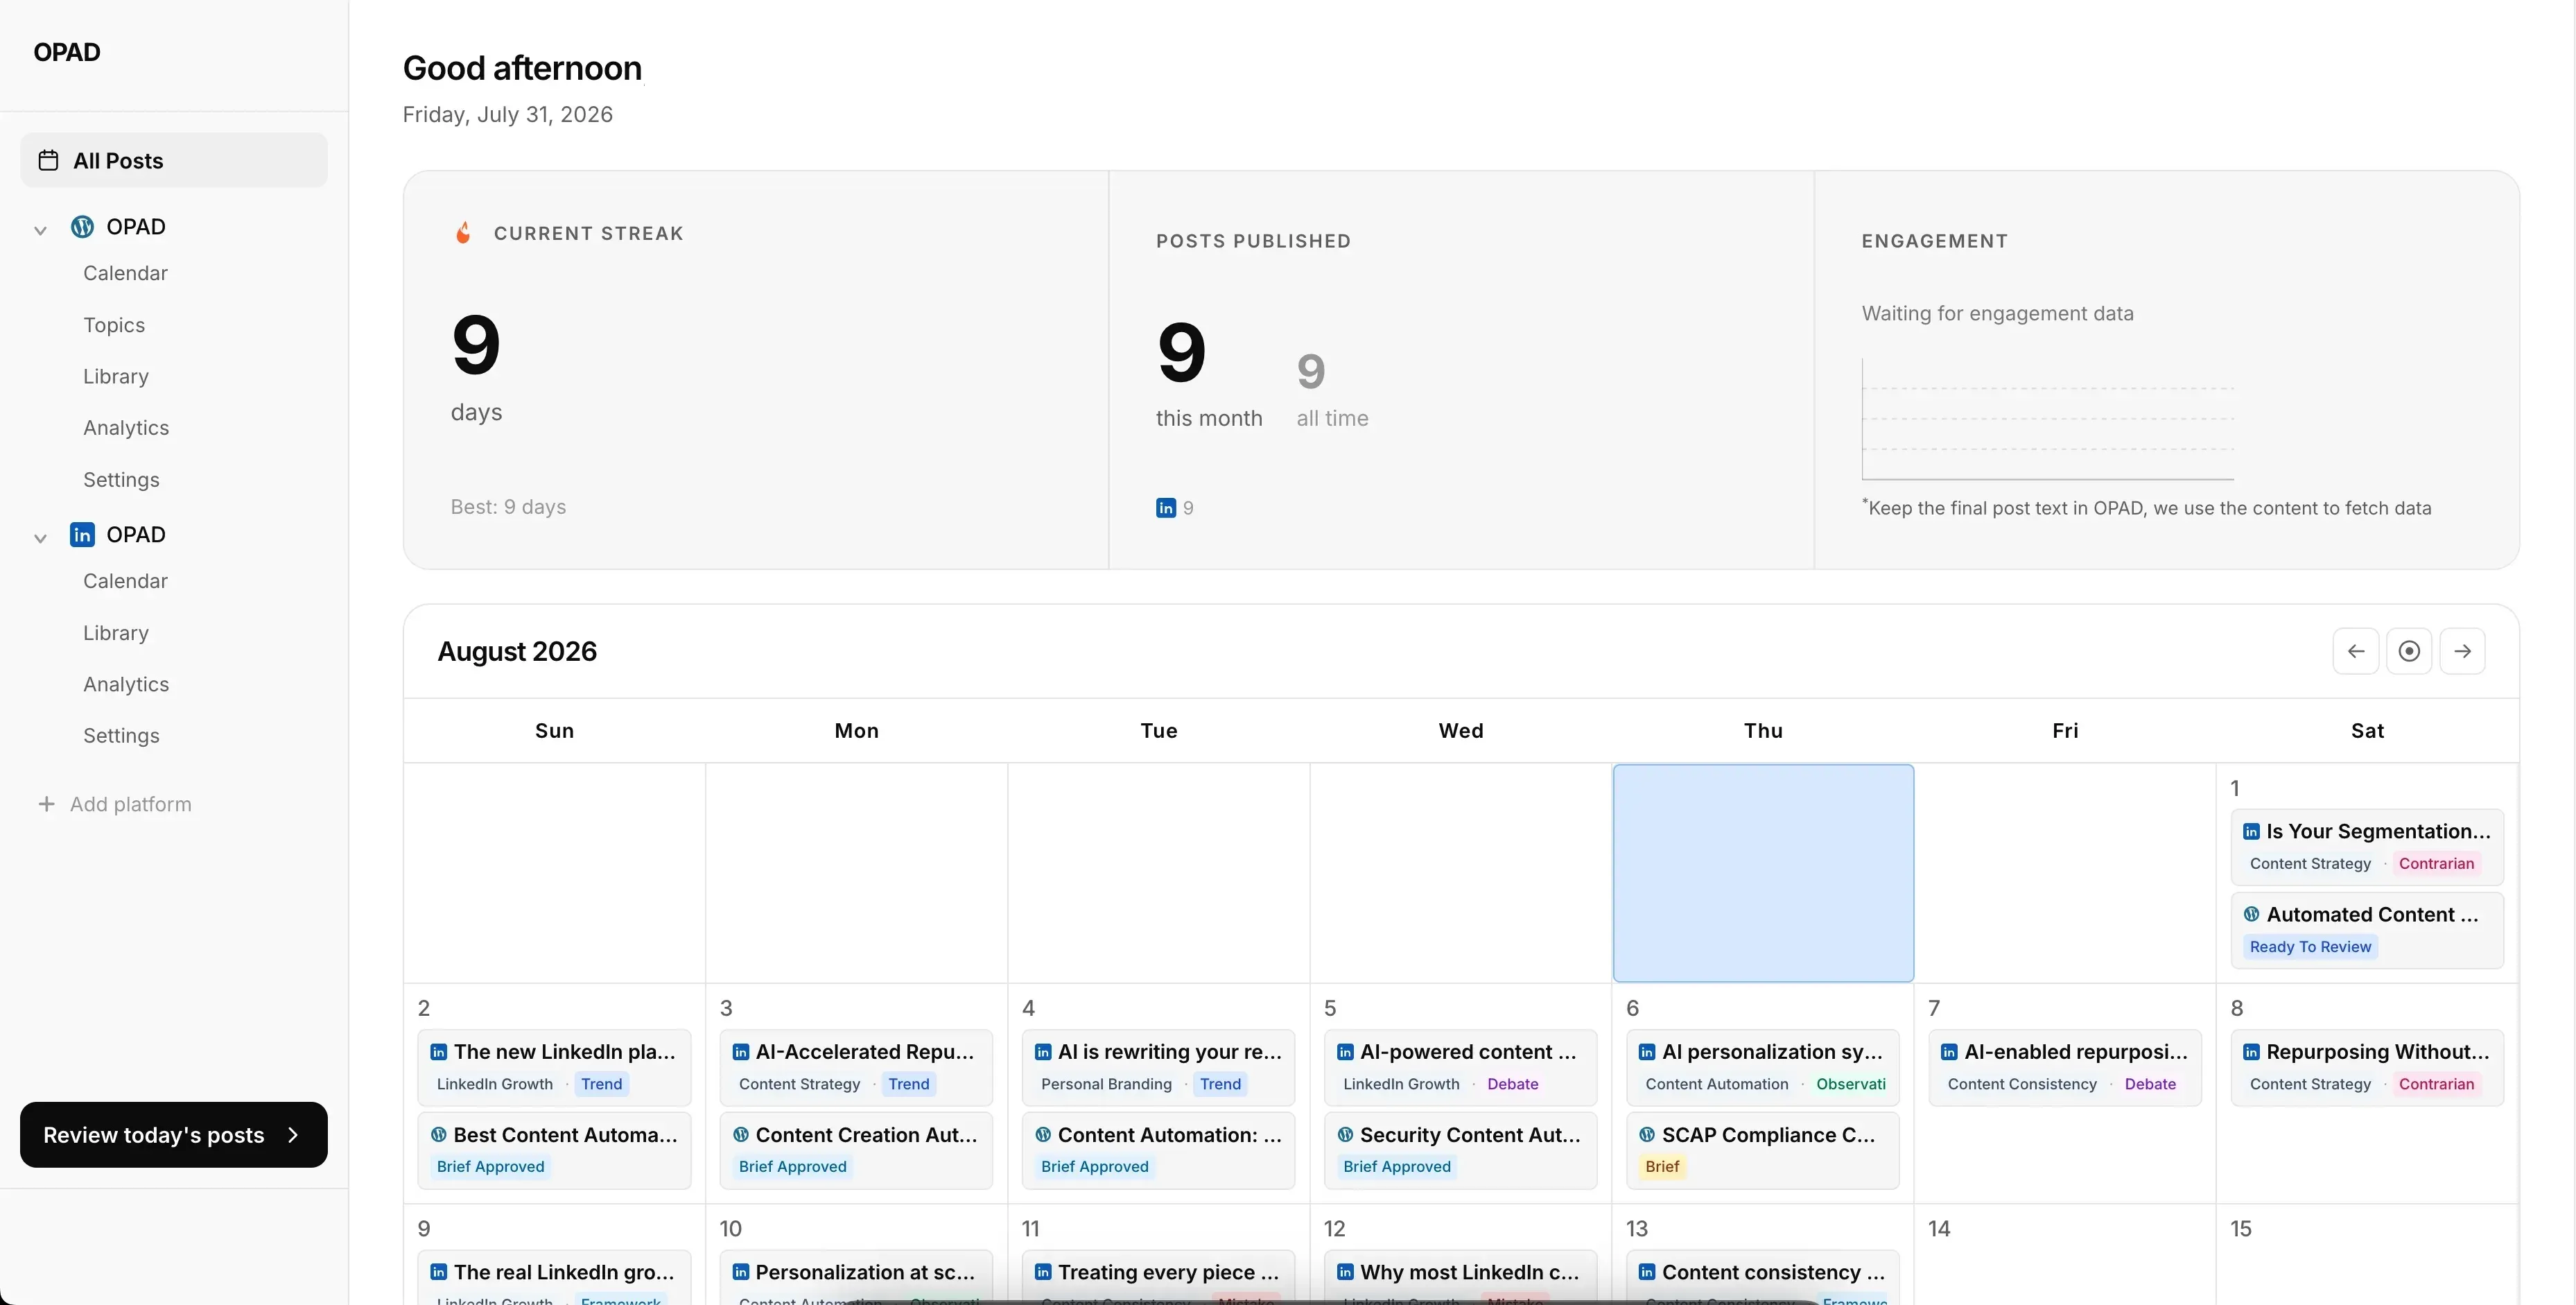Click the 'Why most LinkedIn c...' post title

(1469, 1272)
